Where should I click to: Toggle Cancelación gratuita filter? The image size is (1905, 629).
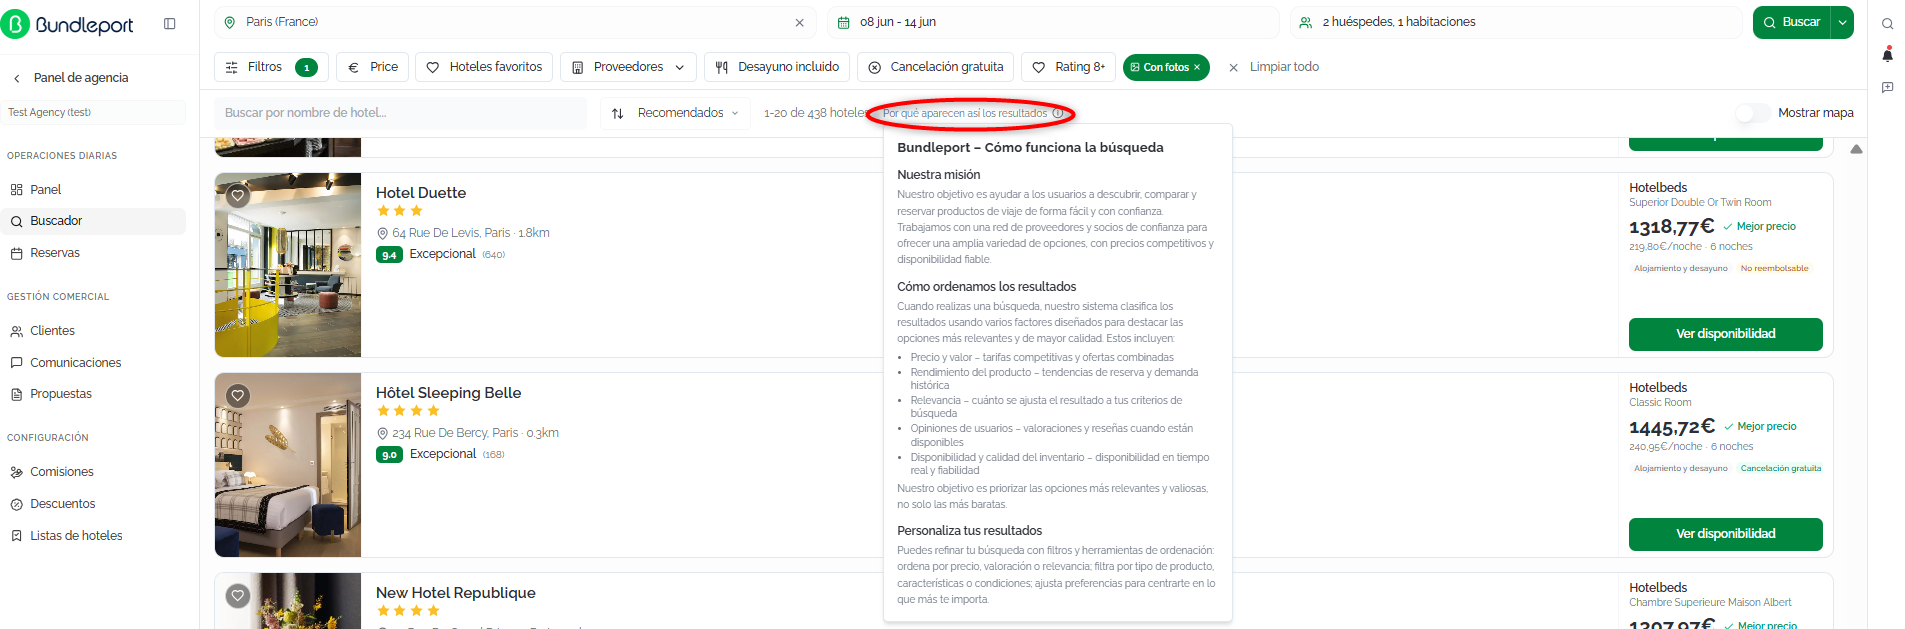coord(936,67)
